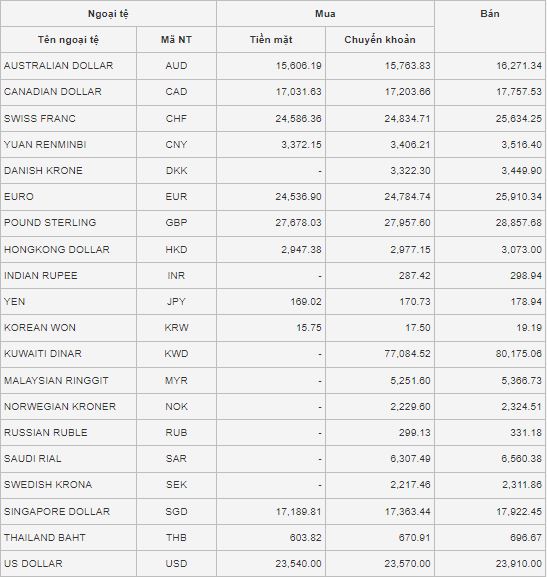547x577 pixels.
Task: Click the SWISS FRANC cash rate 24,586.36
Action: [298, 118]
